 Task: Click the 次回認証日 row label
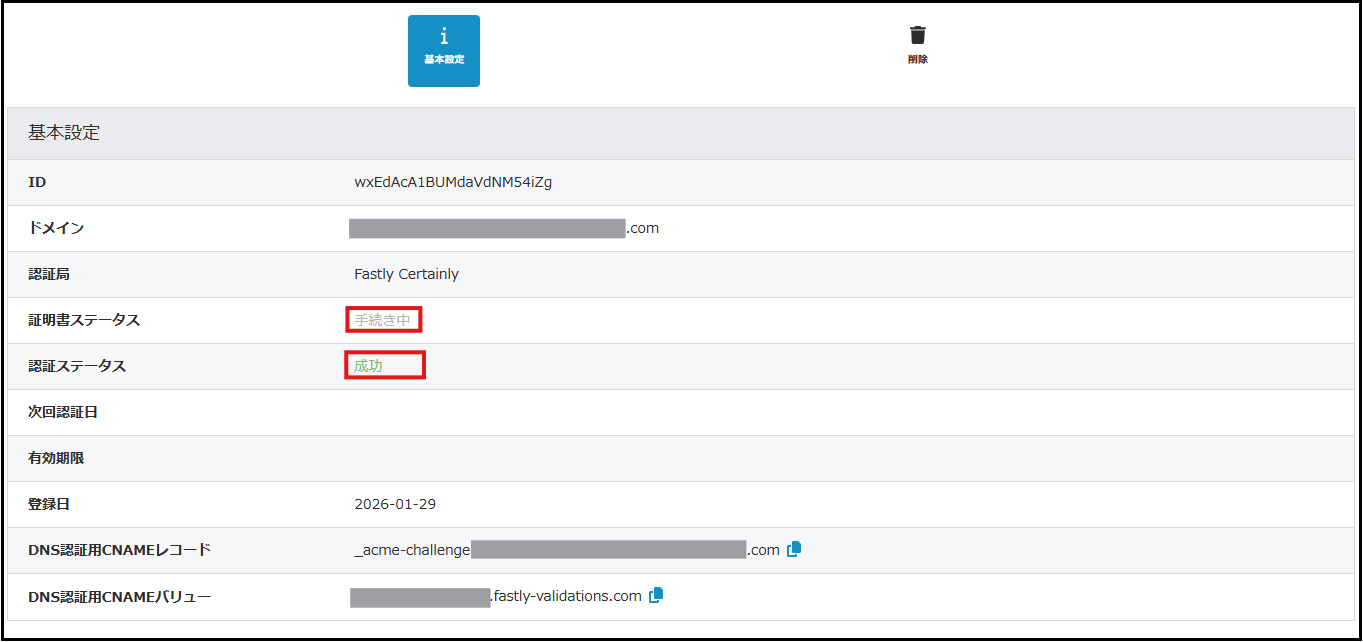(63, 412)
